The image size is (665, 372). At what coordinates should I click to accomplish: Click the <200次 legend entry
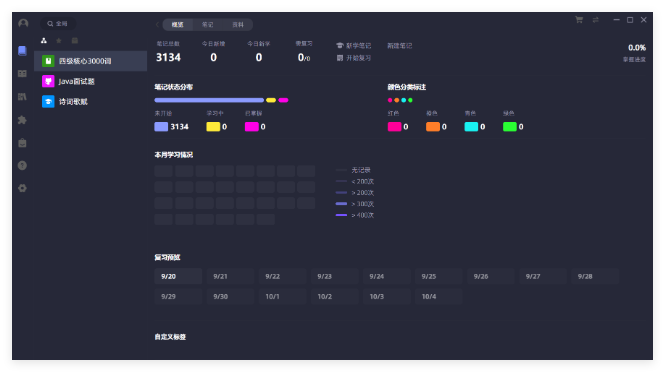coord(355,182)
